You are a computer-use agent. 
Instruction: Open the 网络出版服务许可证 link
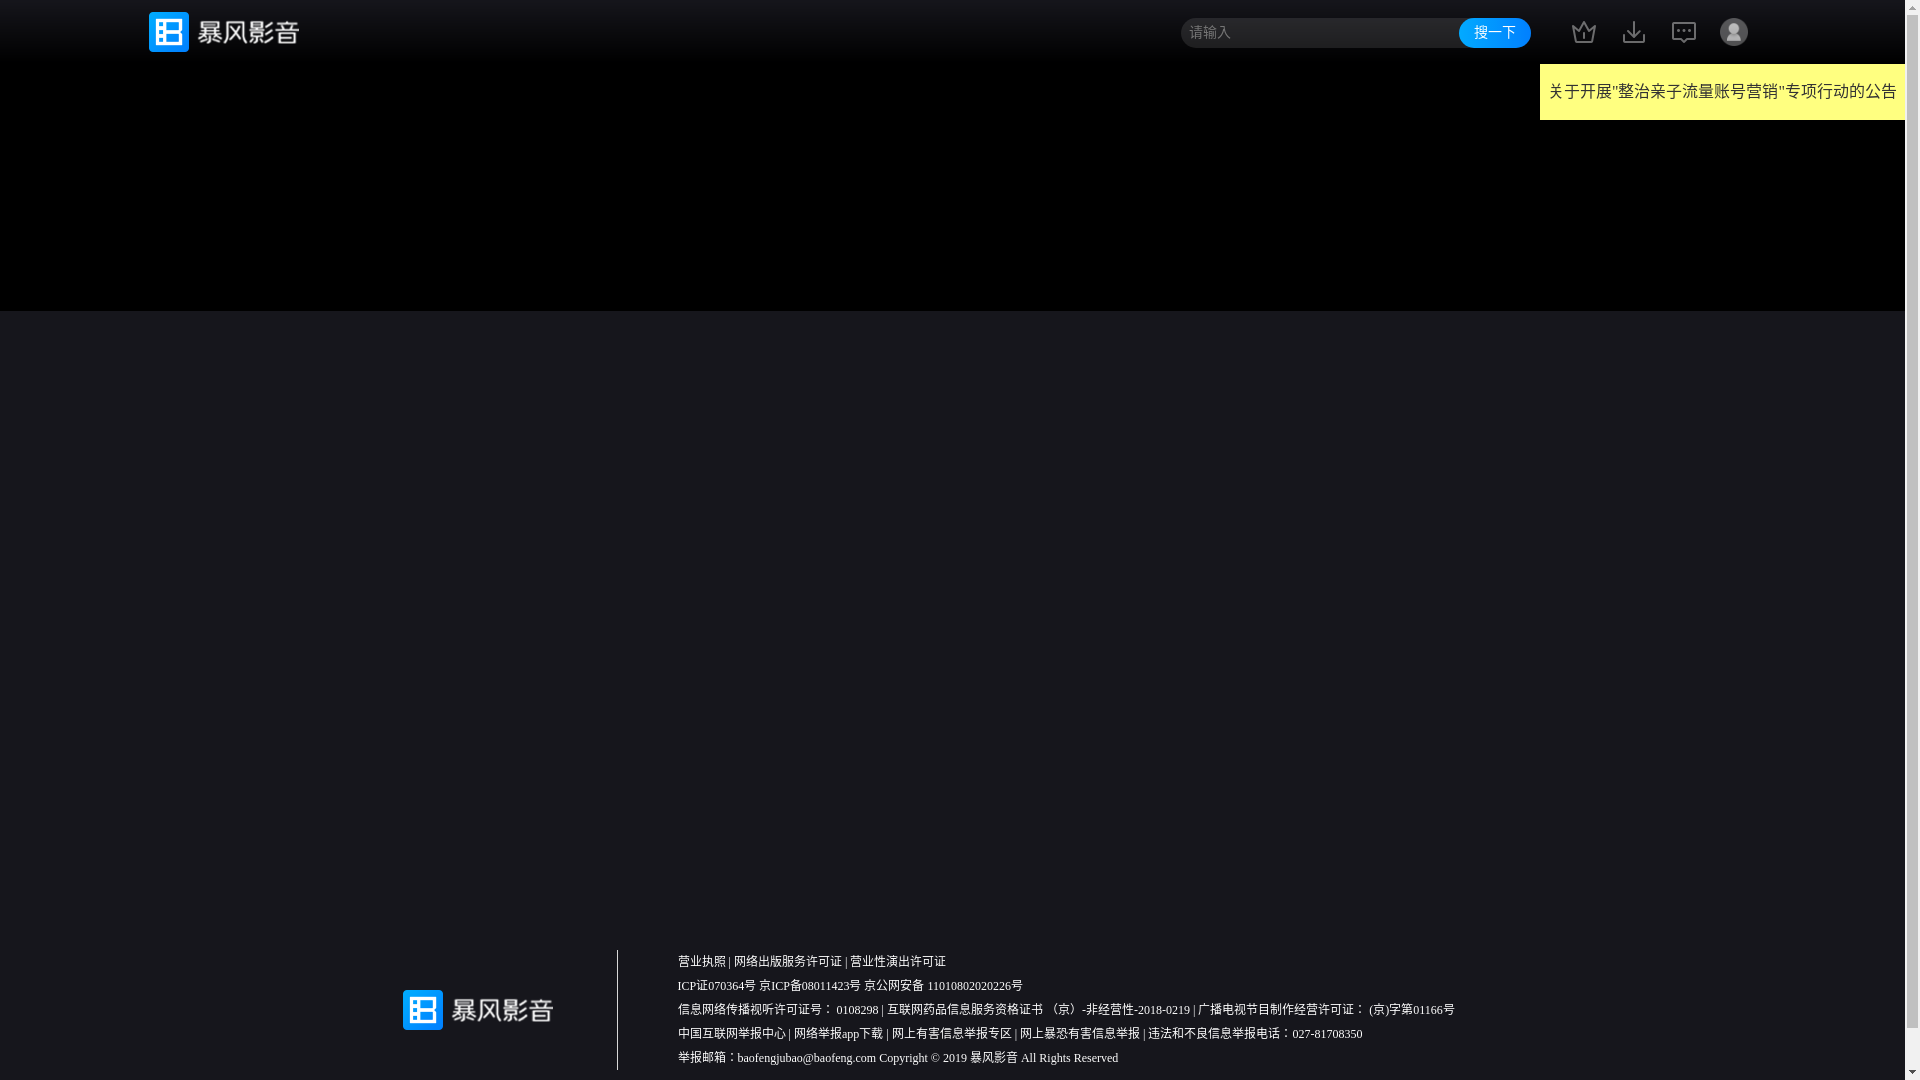click(787, 961)
